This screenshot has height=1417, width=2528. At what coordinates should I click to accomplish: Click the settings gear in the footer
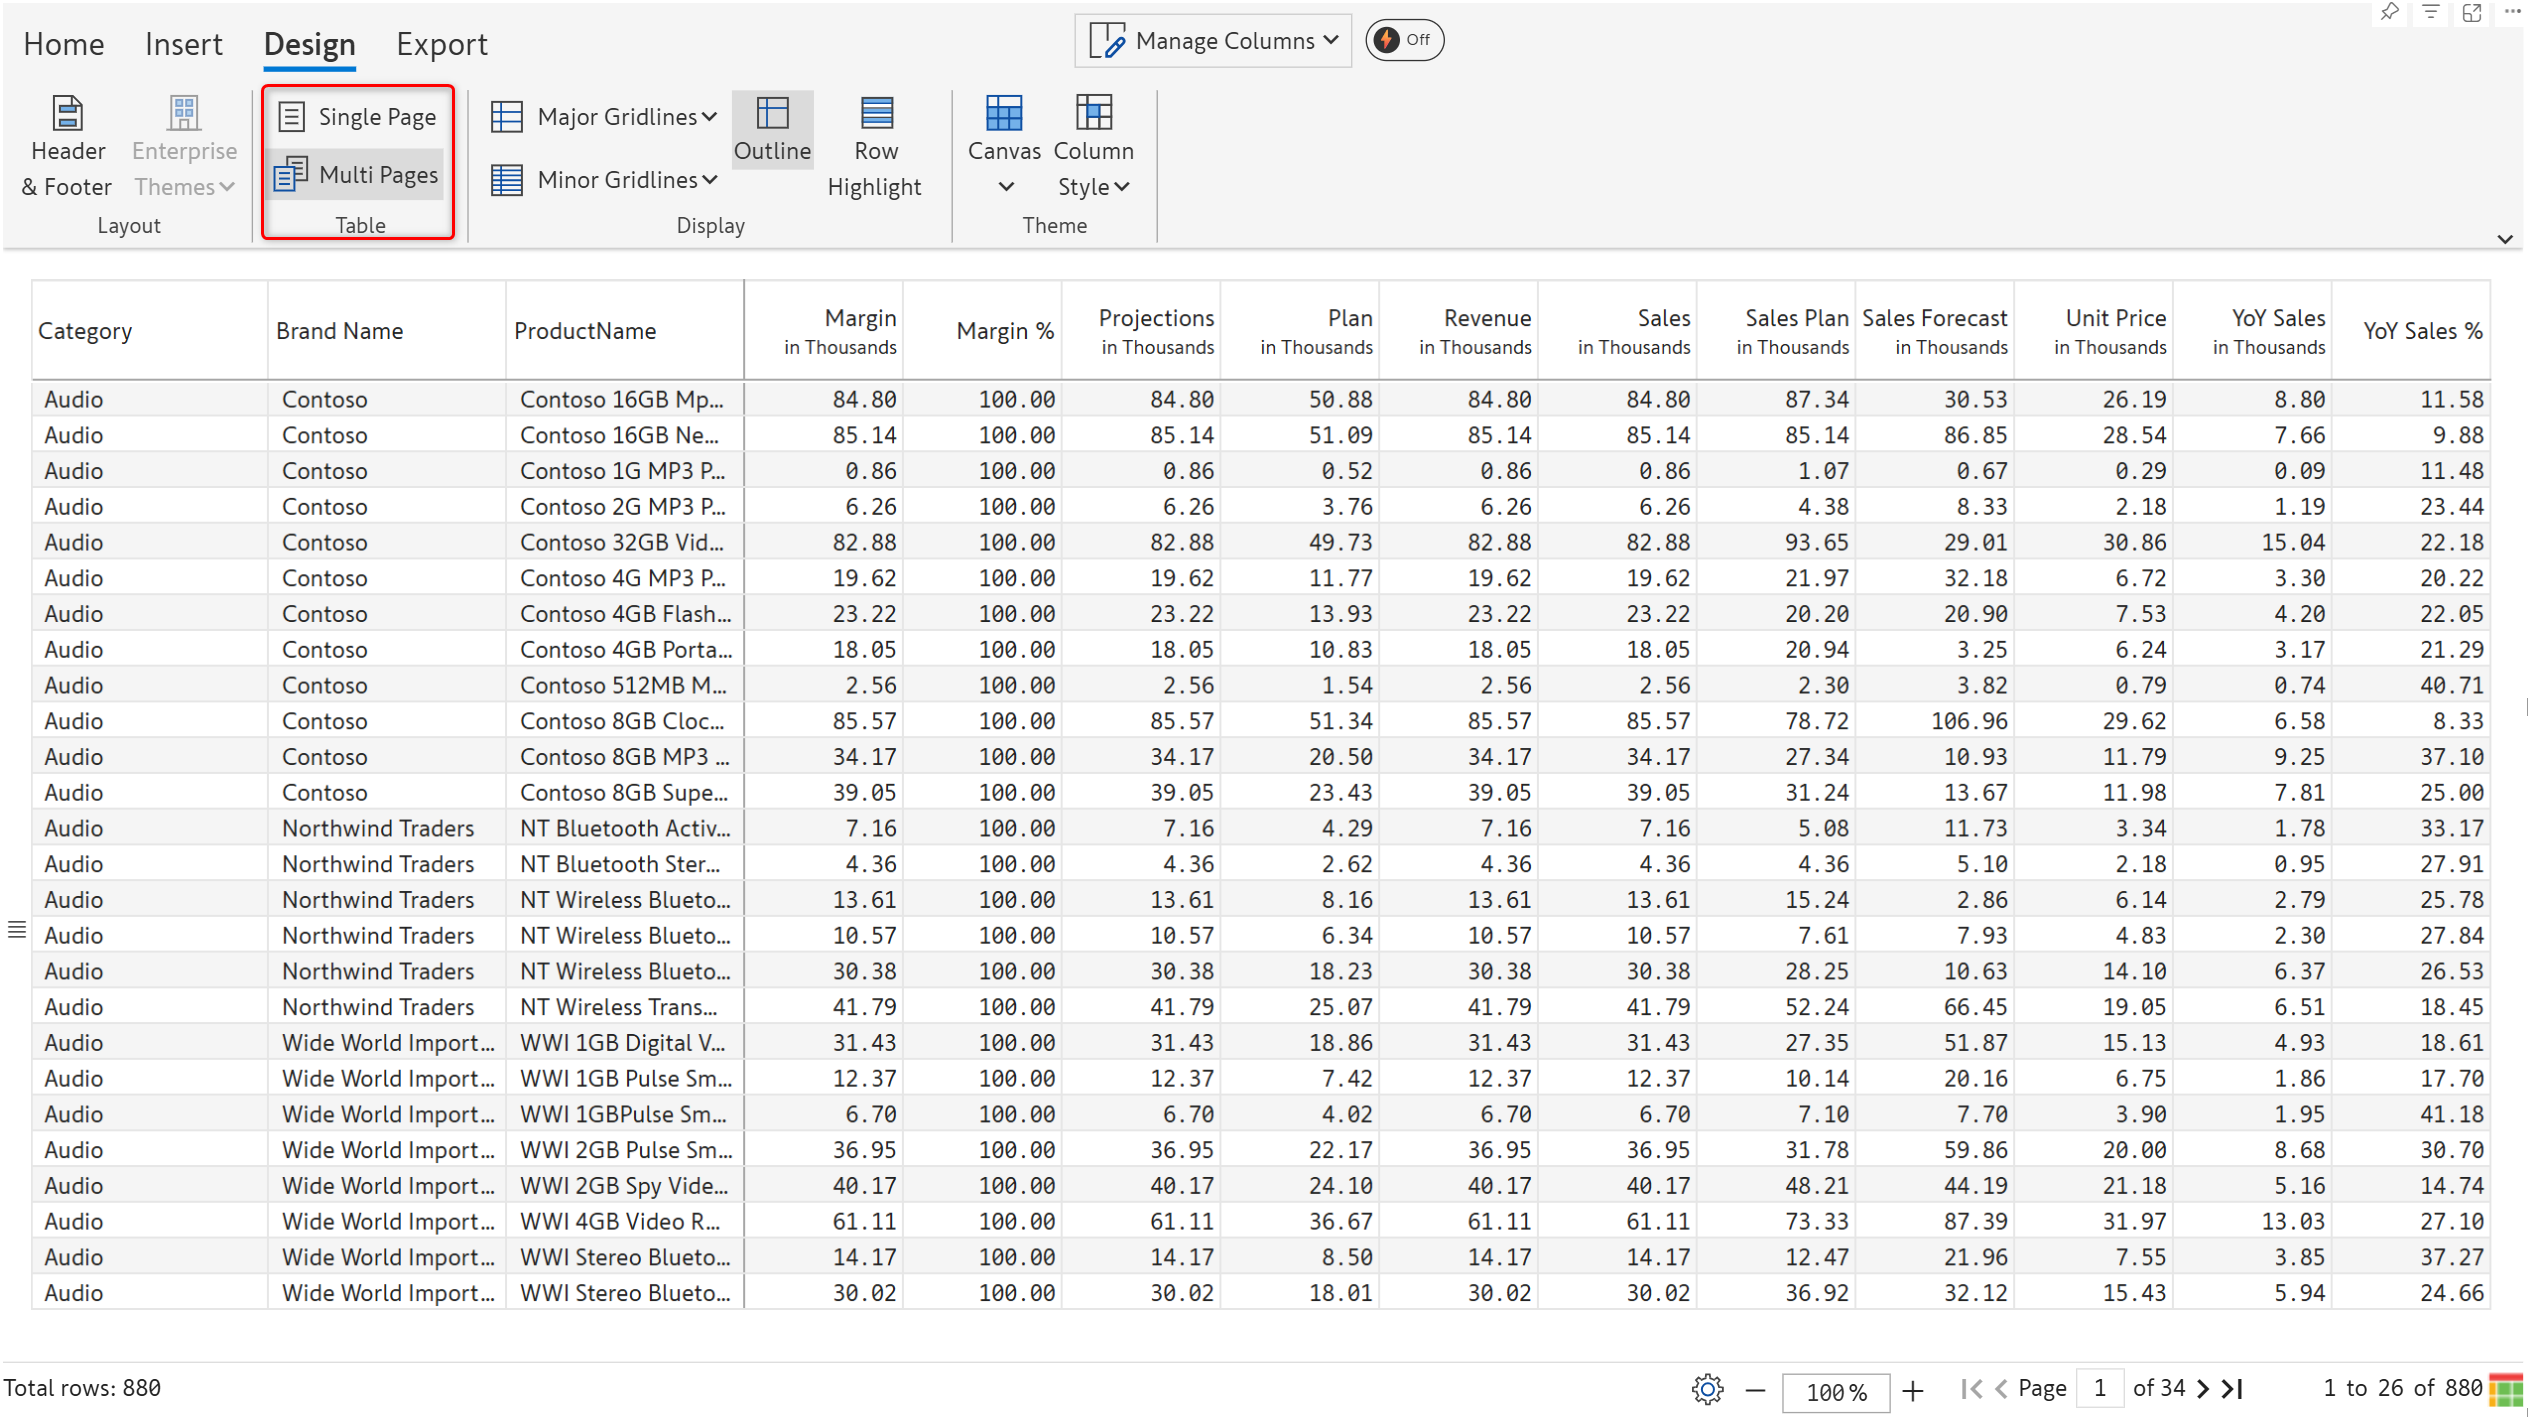1707,1389
